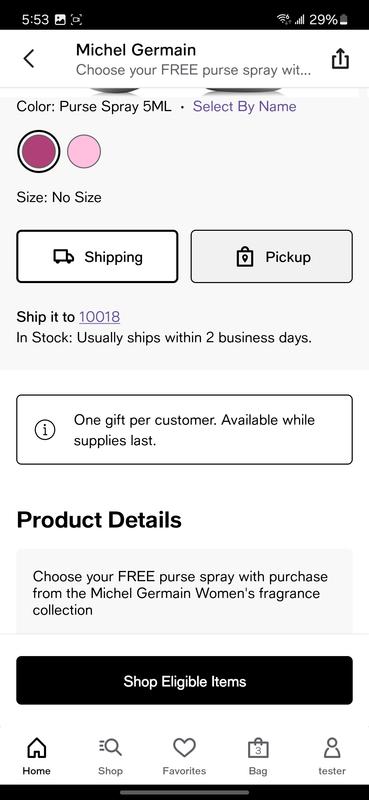Tap the Wi-Fi status icon
The image size is (369, 800).
click(x=282, y=19)
